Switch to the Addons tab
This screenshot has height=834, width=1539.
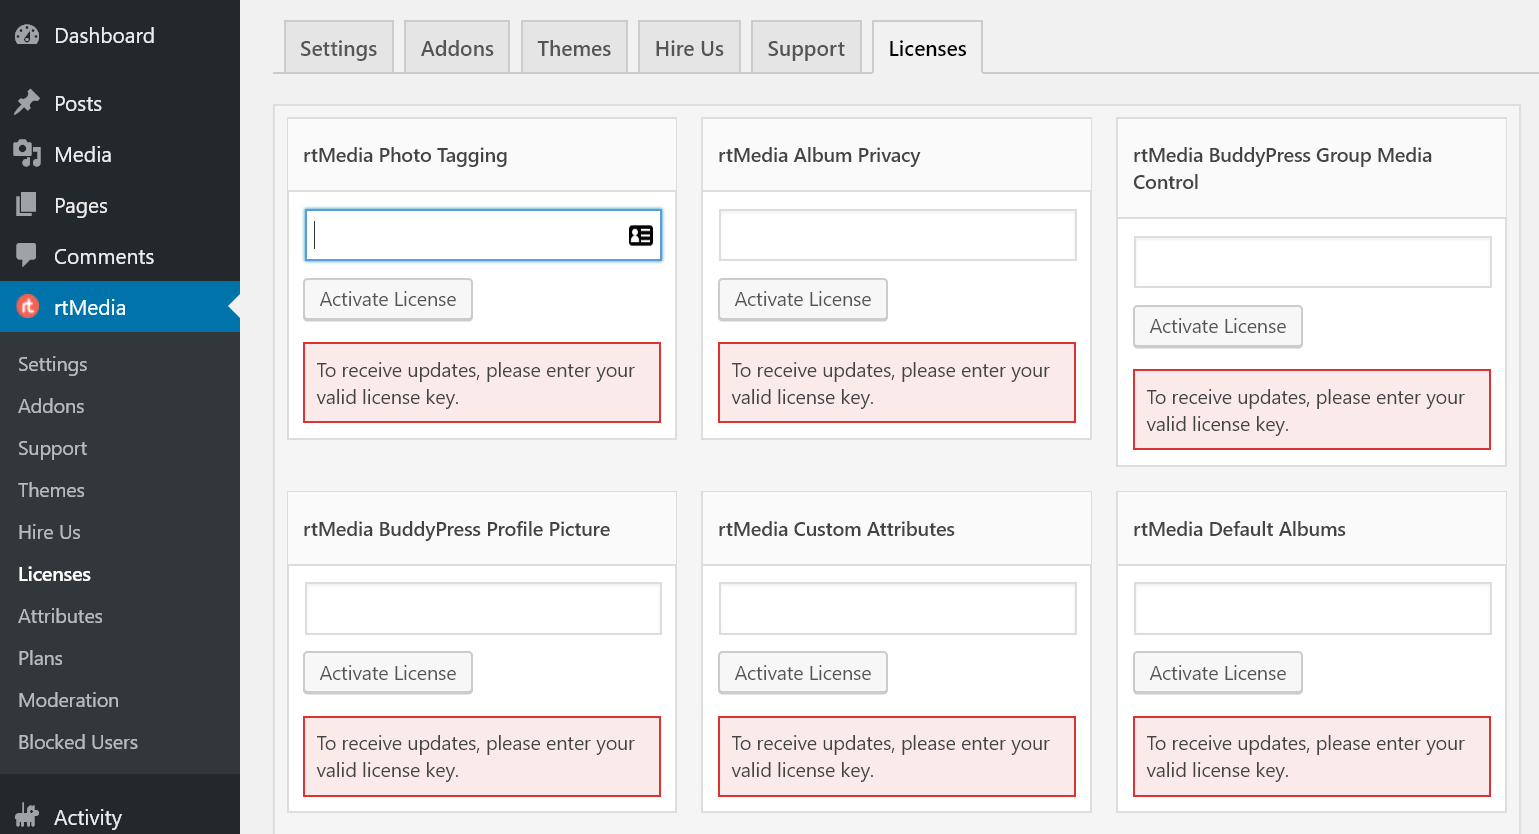pyautogui.click(x=456, y=46)
